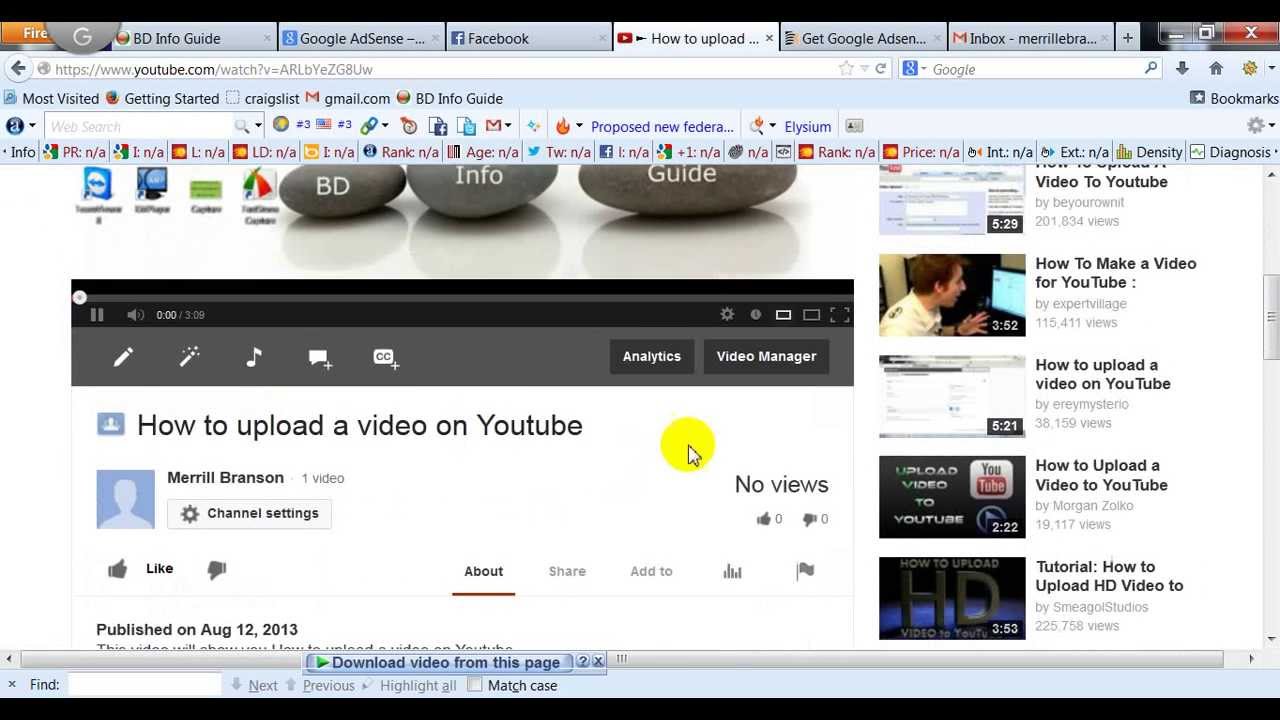Click the video progress bar scrubber
This screenshot has width=1280, height=720.
(79, 297)
